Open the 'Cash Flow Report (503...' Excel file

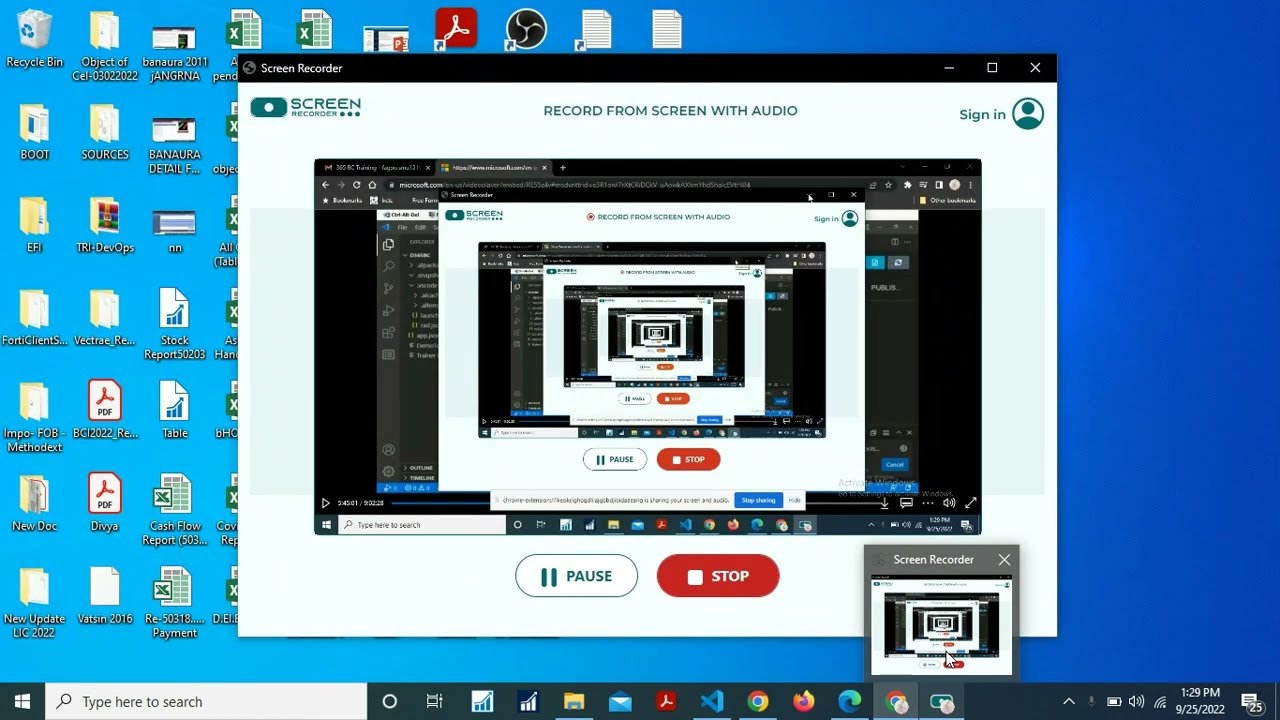[175, 511]
